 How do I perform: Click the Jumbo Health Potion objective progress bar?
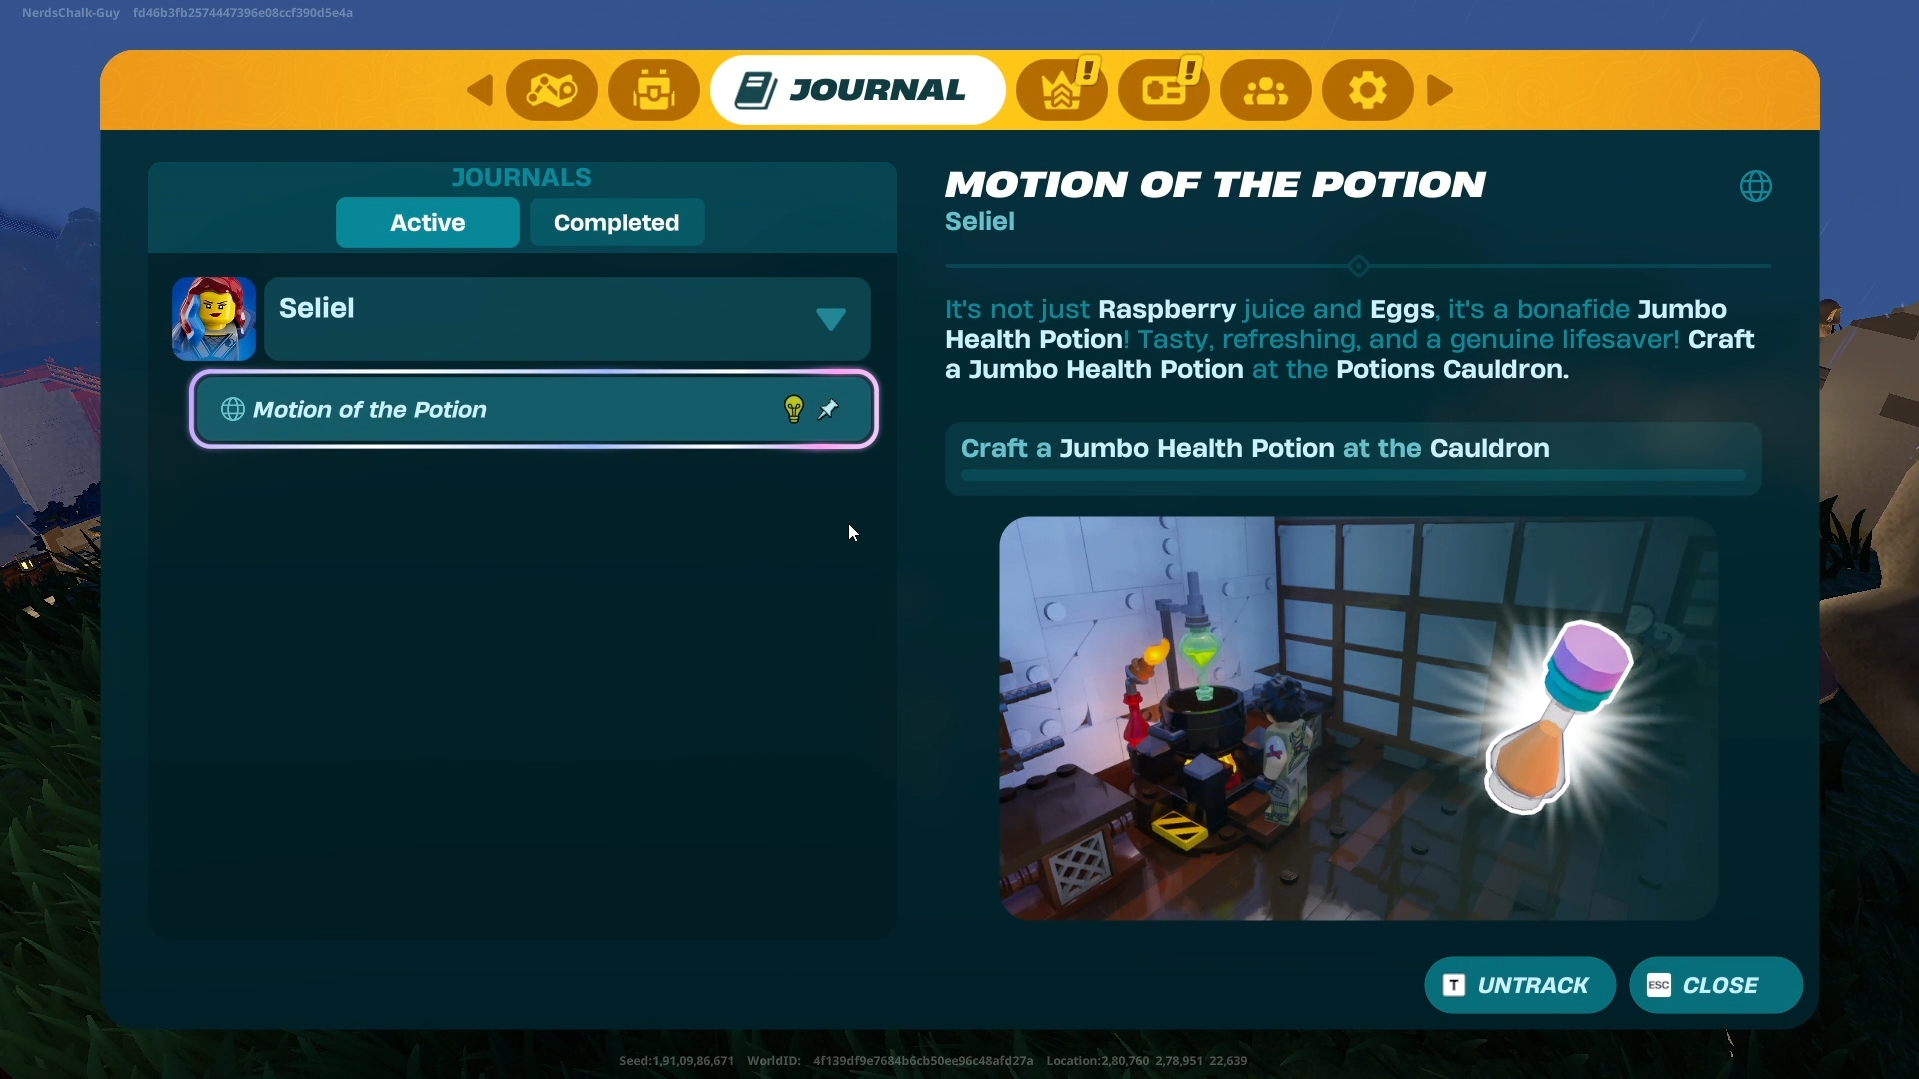(1352, 475)
